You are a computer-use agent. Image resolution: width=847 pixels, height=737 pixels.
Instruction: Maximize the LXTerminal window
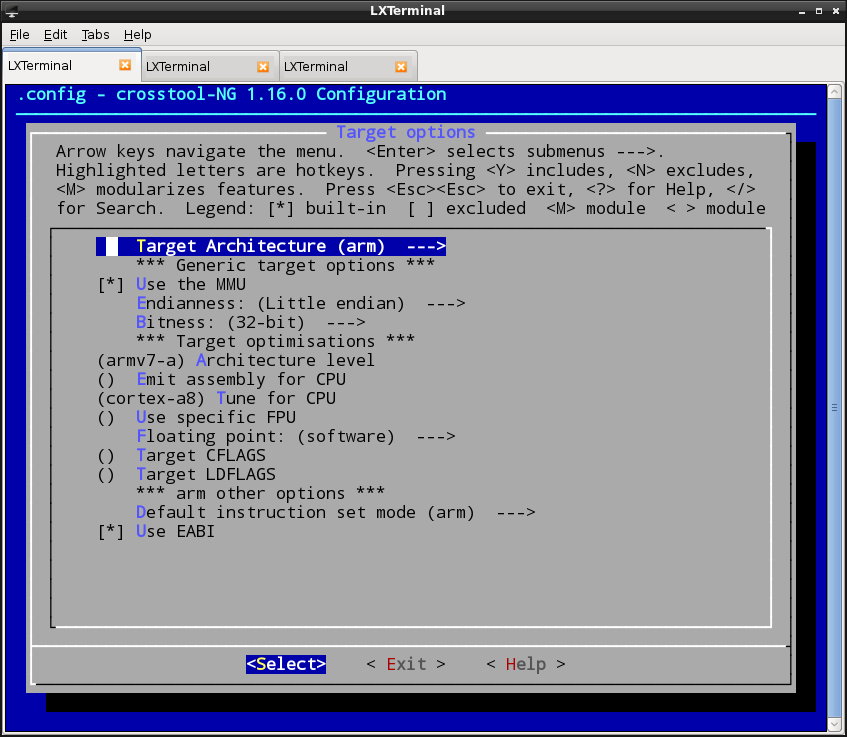coord(819,11)
